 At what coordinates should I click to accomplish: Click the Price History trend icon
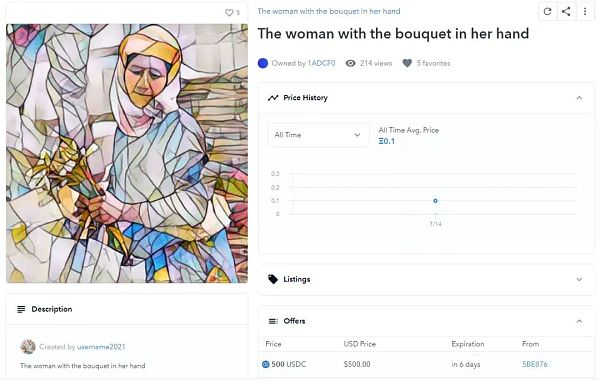[x=273, y=98]
